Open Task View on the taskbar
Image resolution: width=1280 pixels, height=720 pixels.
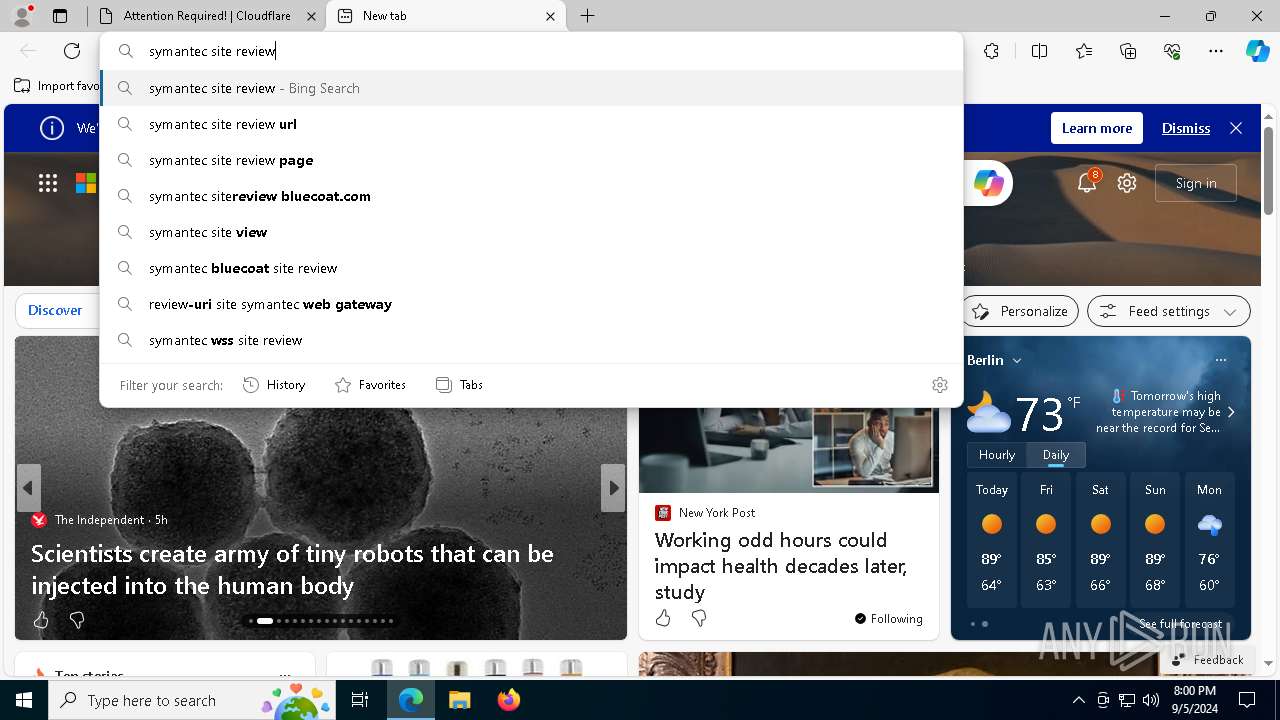[x=360, y=700]
